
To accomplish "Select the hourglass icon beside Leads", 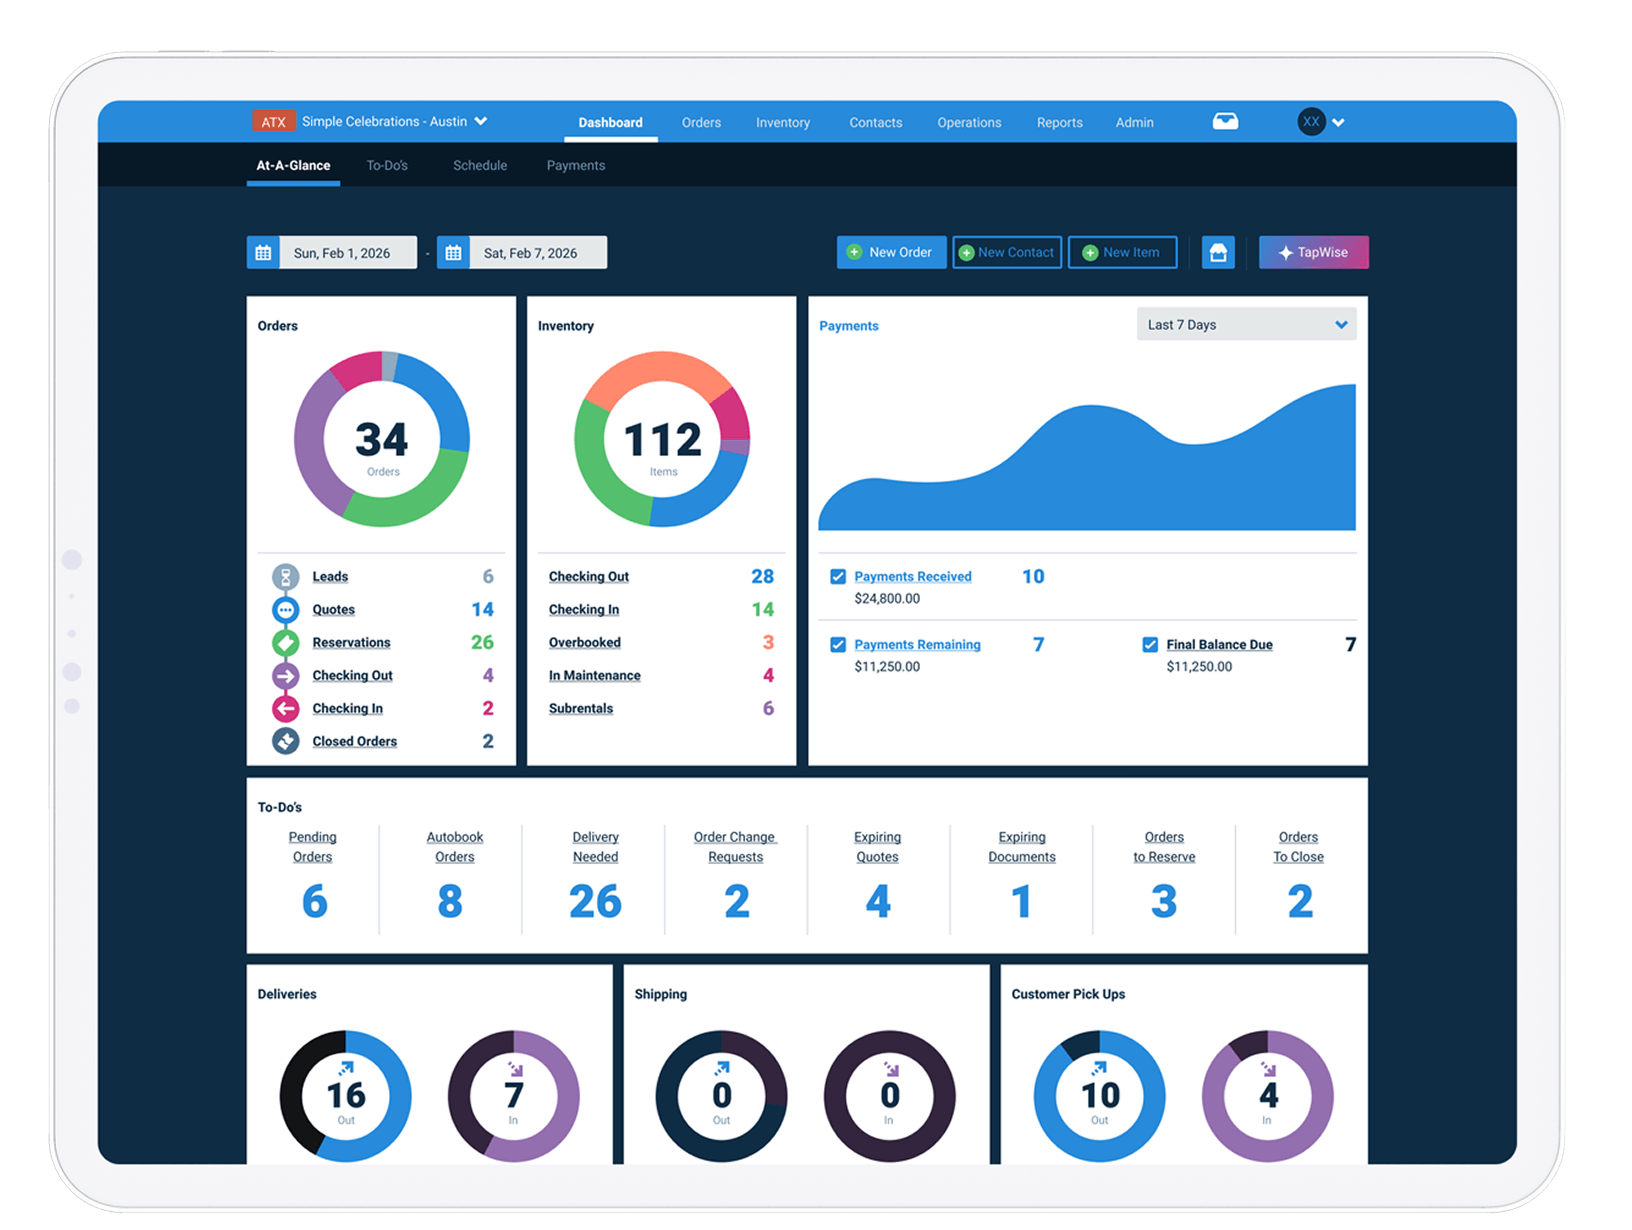I will 285,576.
